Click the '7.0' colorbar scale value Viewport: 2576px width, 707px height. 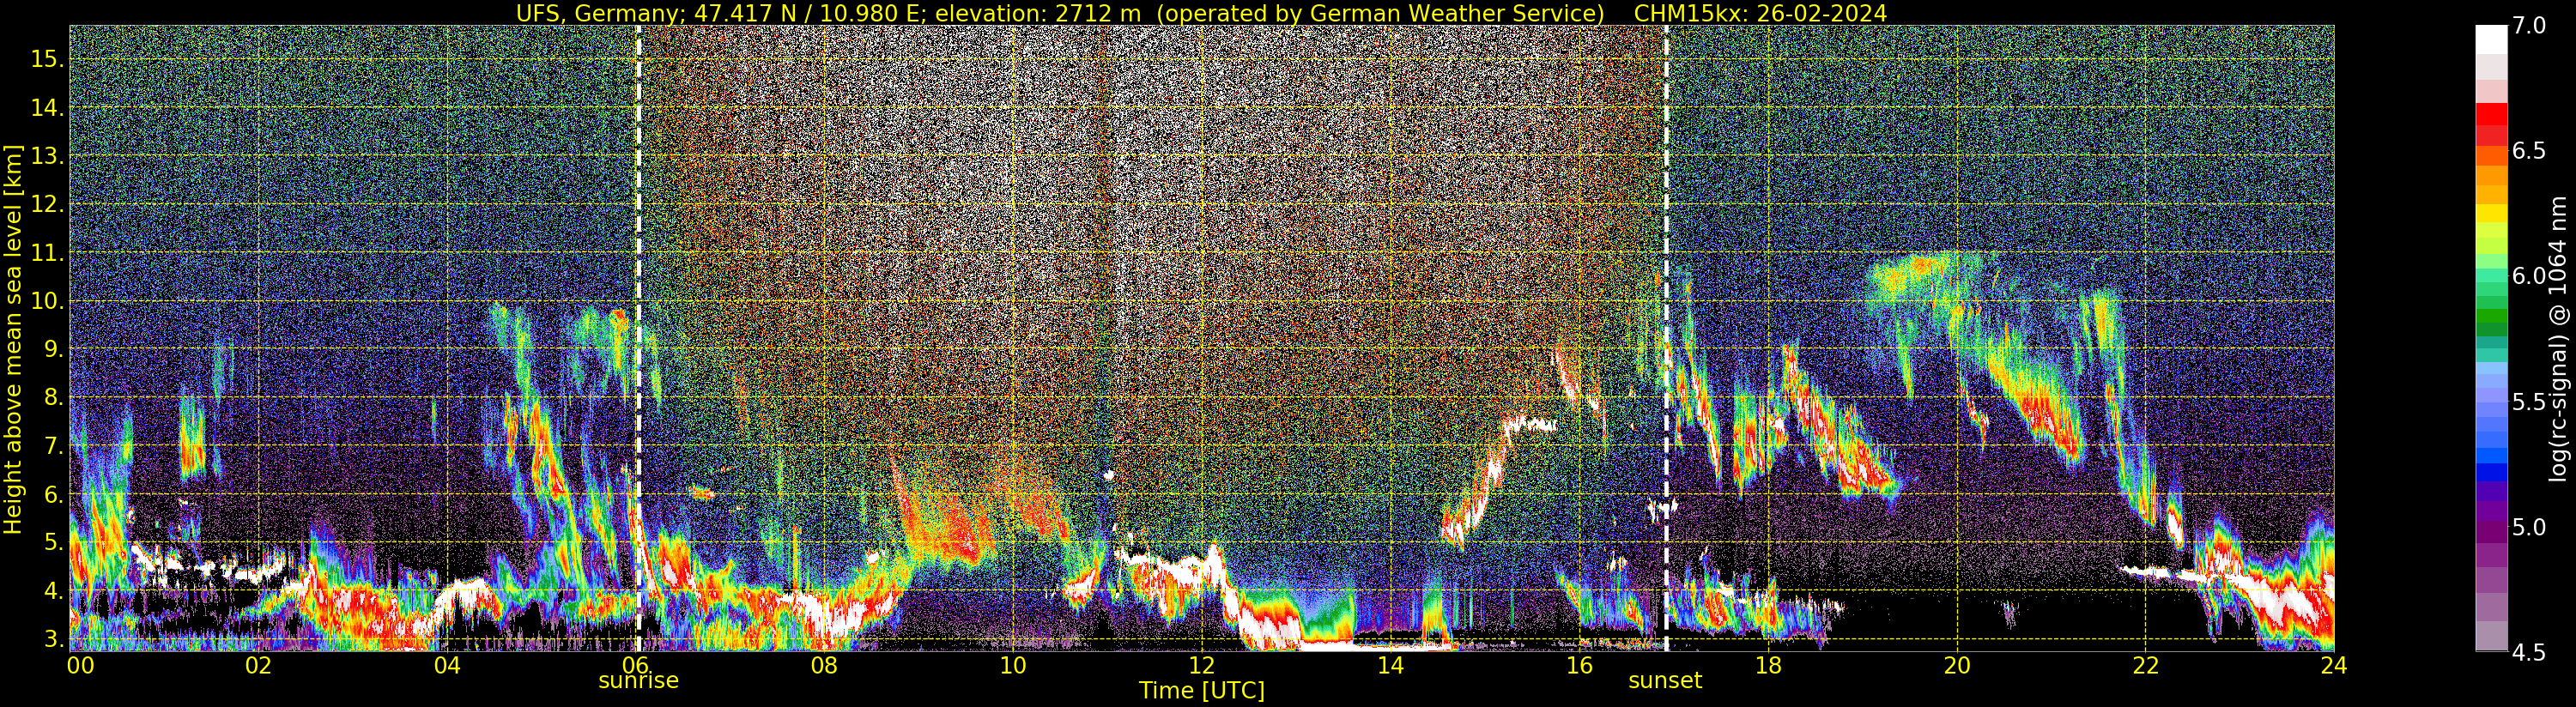point(2529,26)
